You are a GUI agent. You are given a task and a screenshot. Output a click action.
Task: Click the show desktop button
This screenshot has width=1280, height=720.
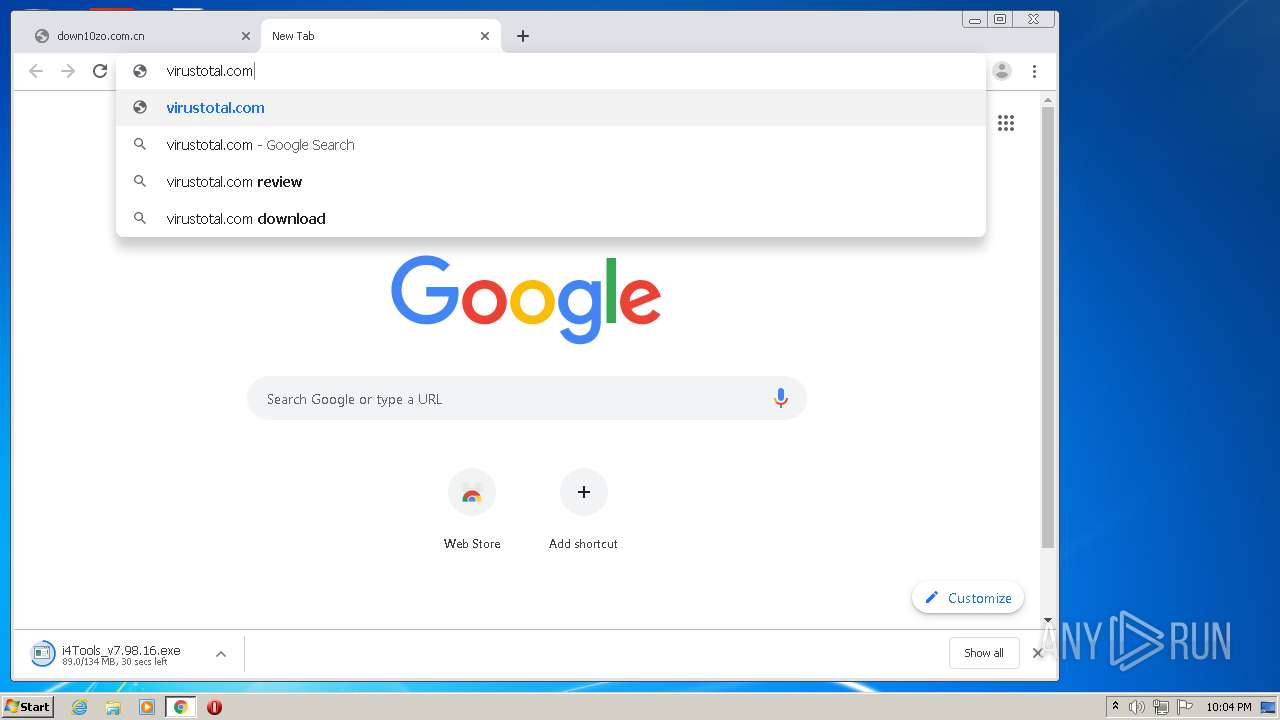point(1269,707)
